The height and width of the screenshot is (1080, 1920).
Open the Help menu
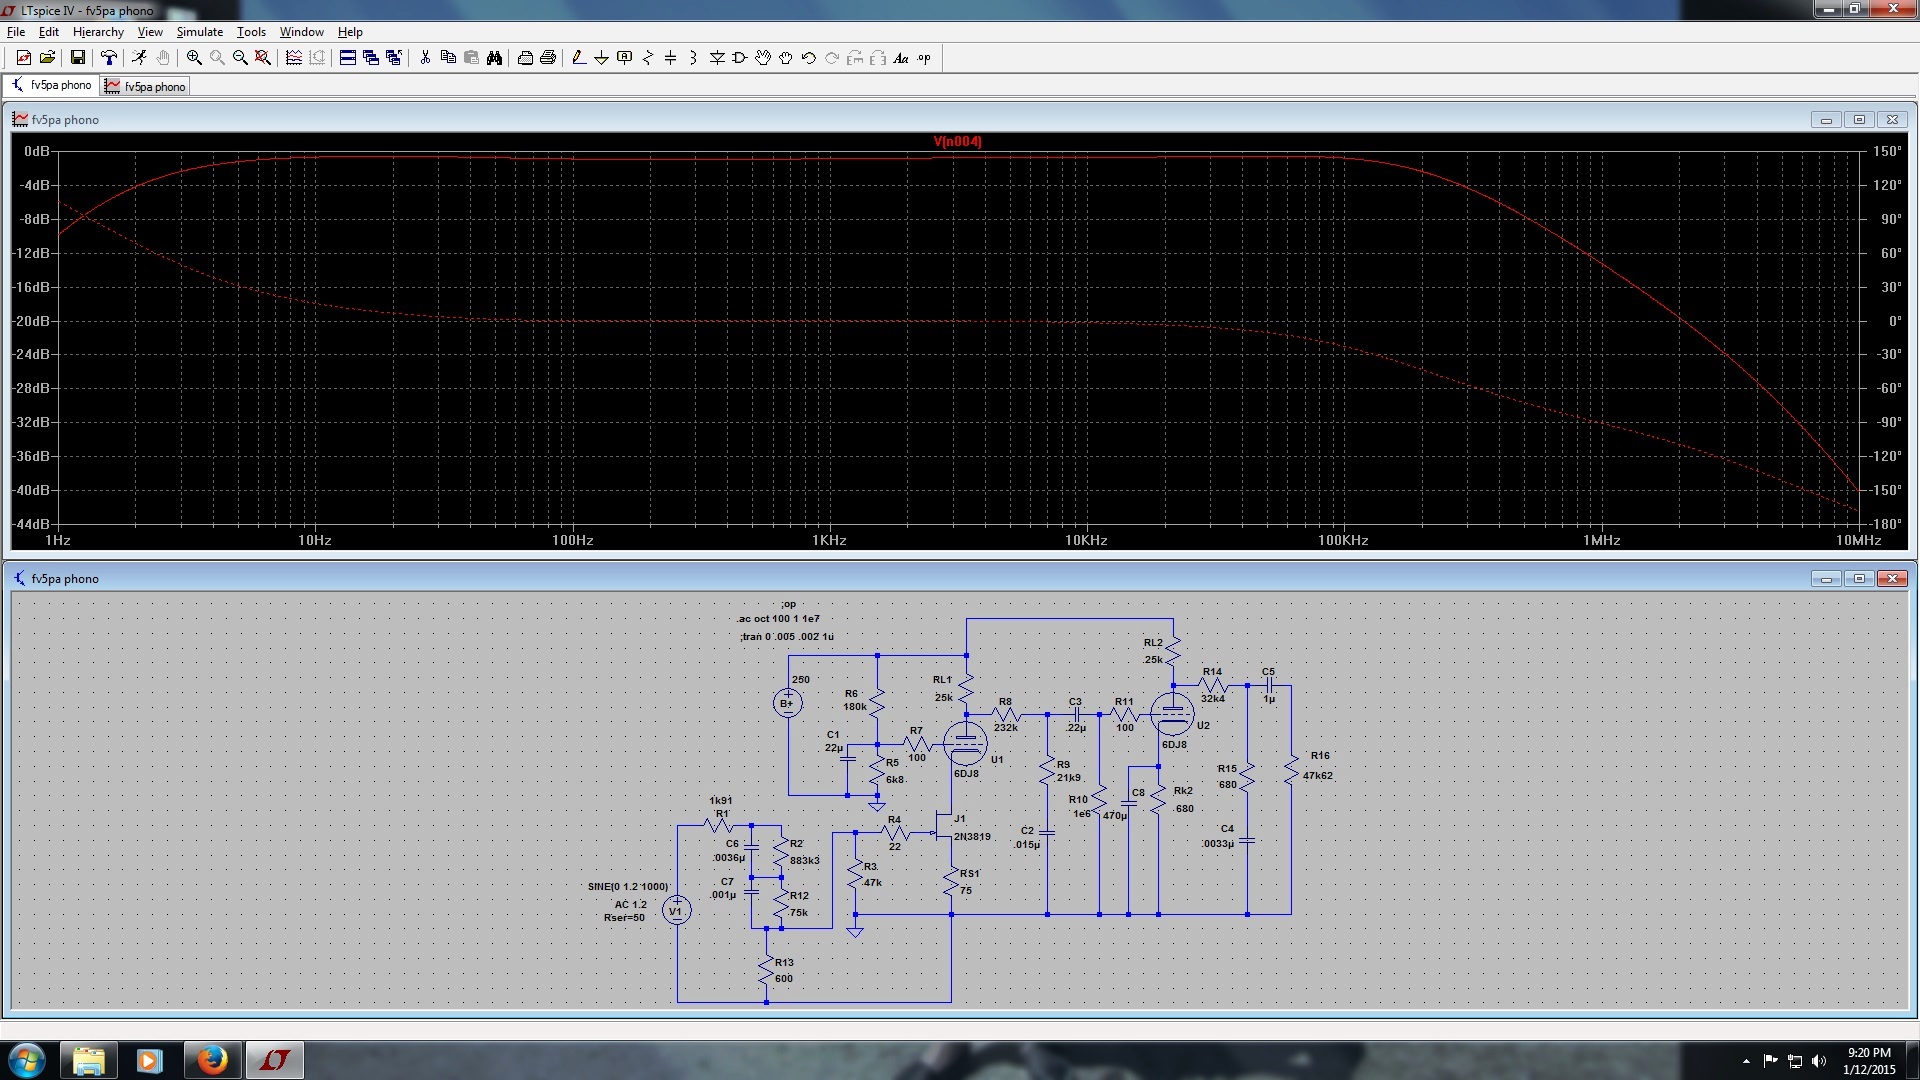coord(350,32)
